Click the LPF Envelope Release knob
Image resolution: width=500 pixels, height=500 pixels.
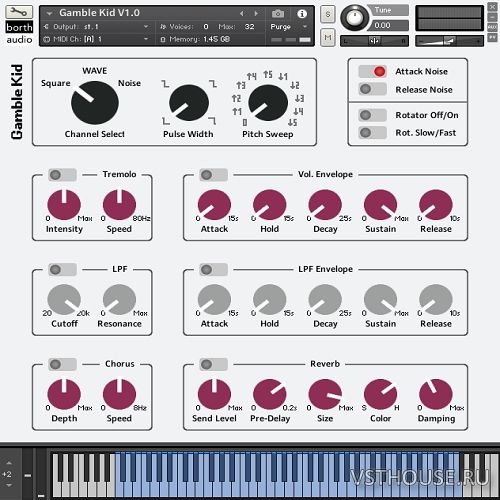(x=436, y=299)
